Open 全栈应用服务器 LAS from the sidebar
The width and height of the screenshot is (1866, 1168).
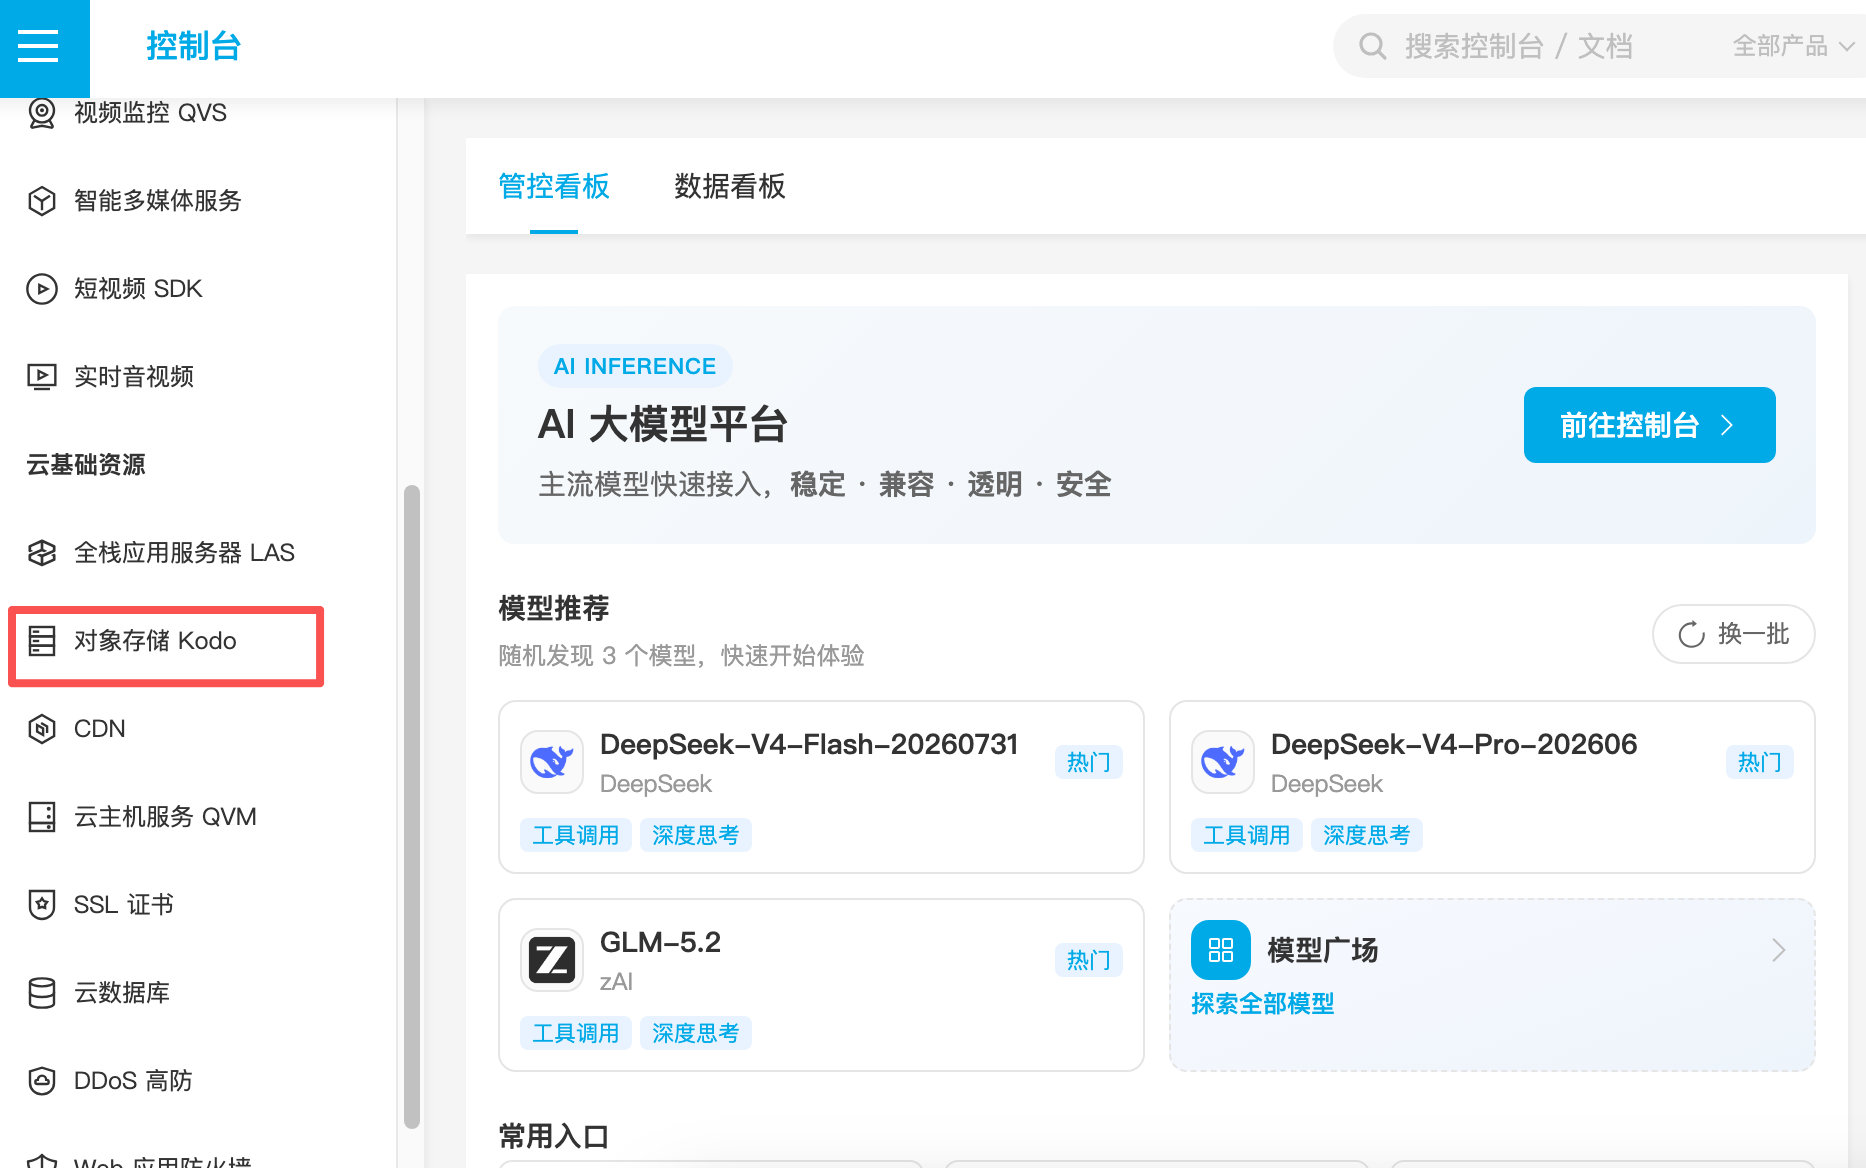[184, 553]
